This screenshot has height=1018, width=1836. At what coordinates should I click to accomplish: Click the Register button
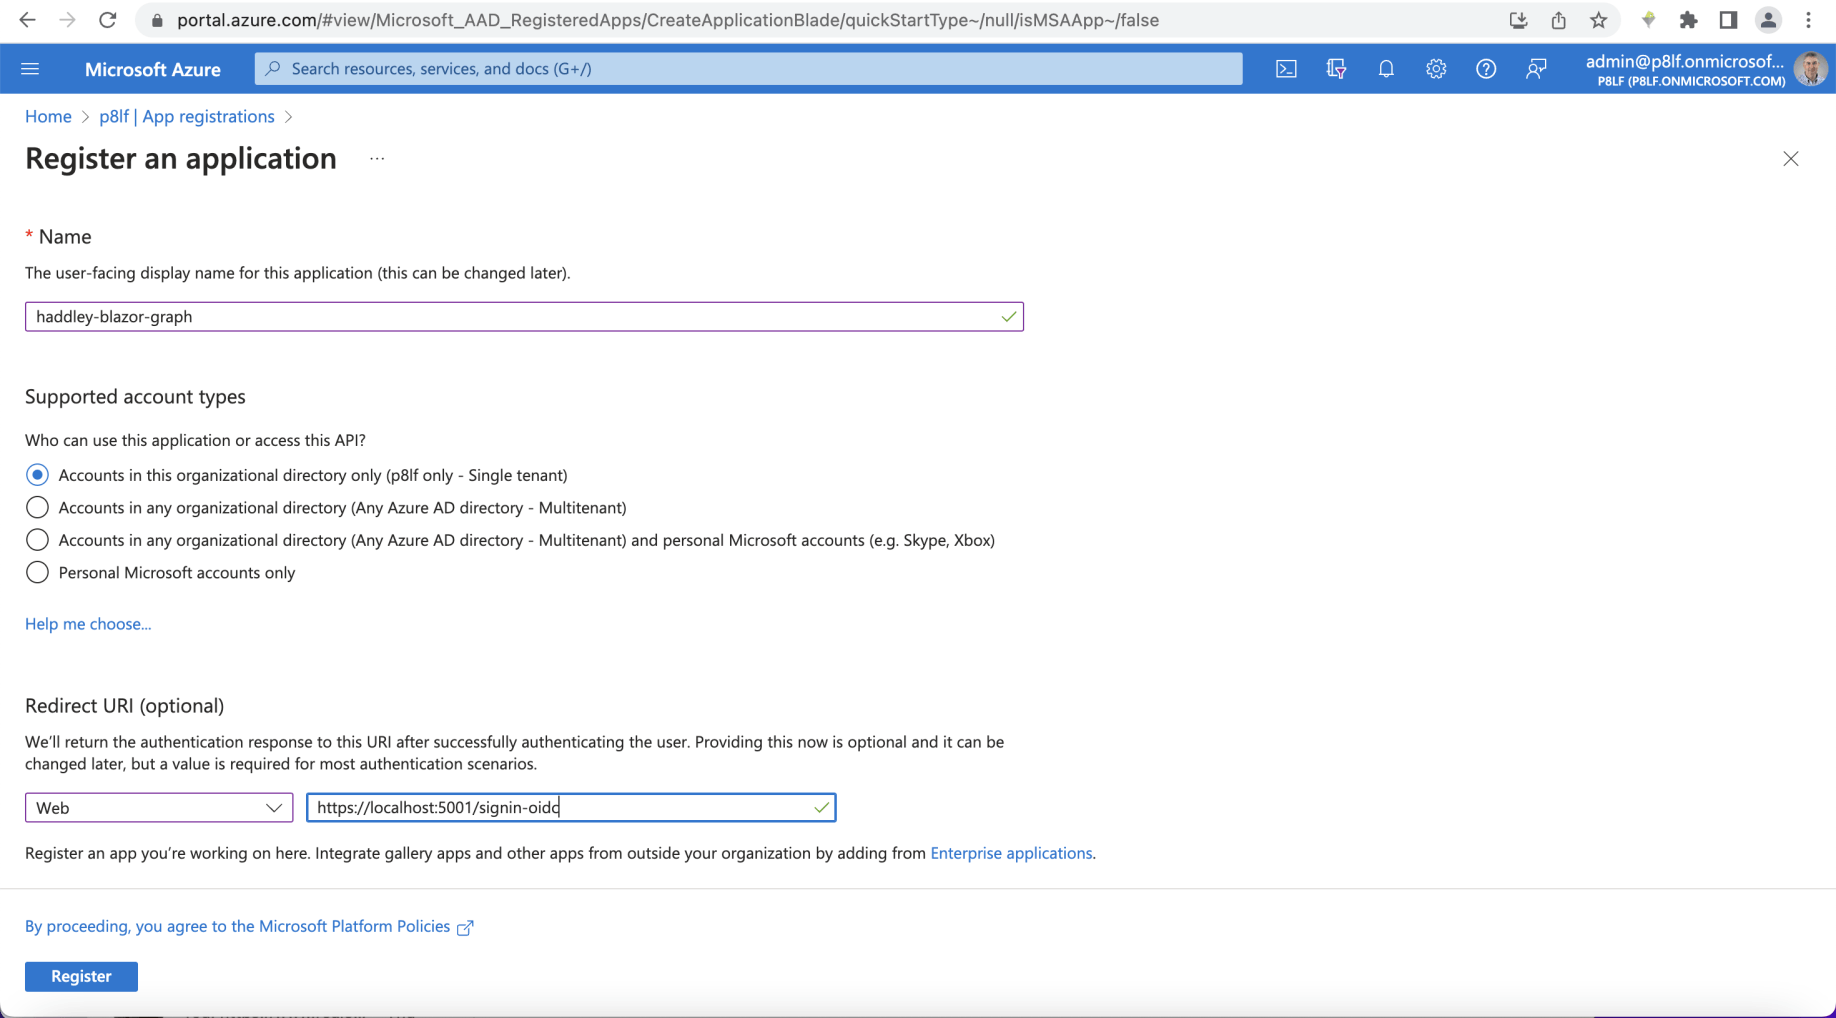[x=81, y=976]
